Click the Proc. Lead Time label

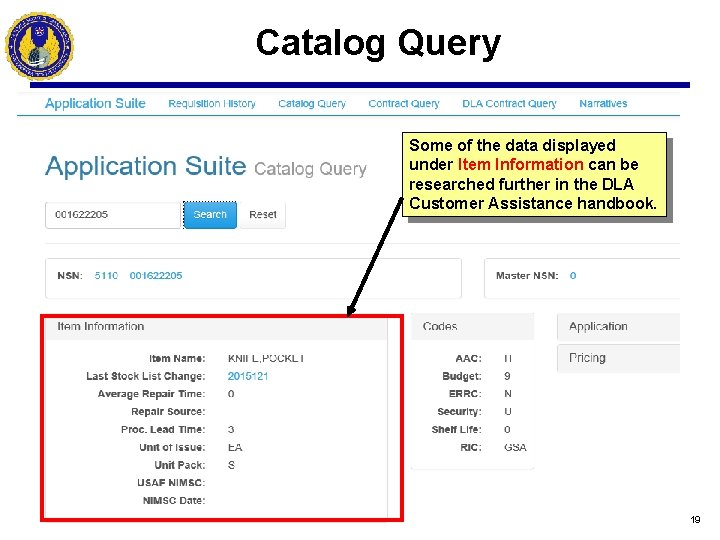coord(163,429)
